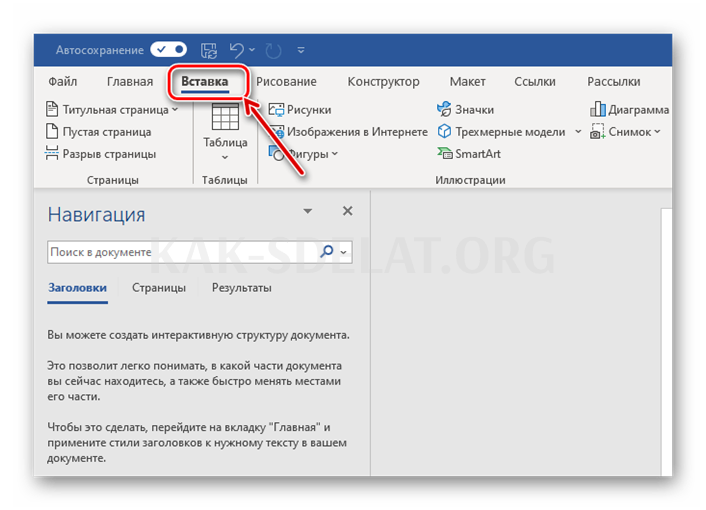Open the Макет tab
The height and width of the screenshot is (510, 706).
(467, 81)
